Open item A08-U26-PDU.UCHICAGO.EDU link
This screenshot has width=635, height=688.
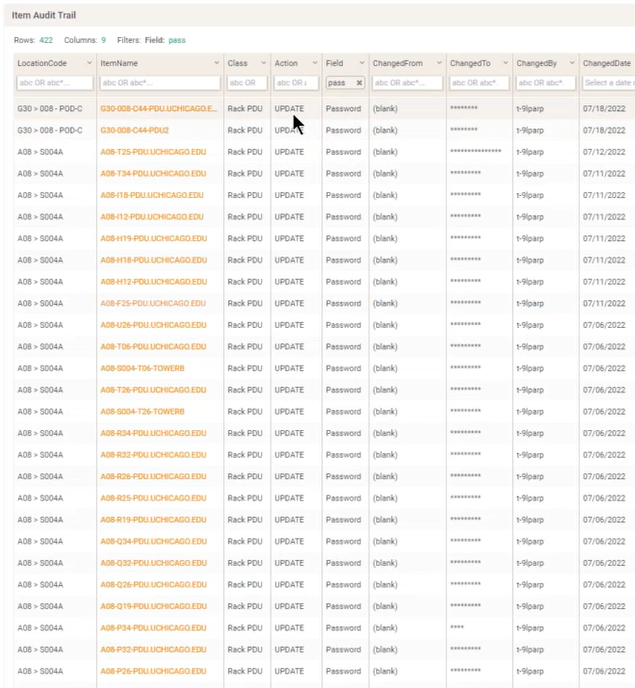coord(153,325)
